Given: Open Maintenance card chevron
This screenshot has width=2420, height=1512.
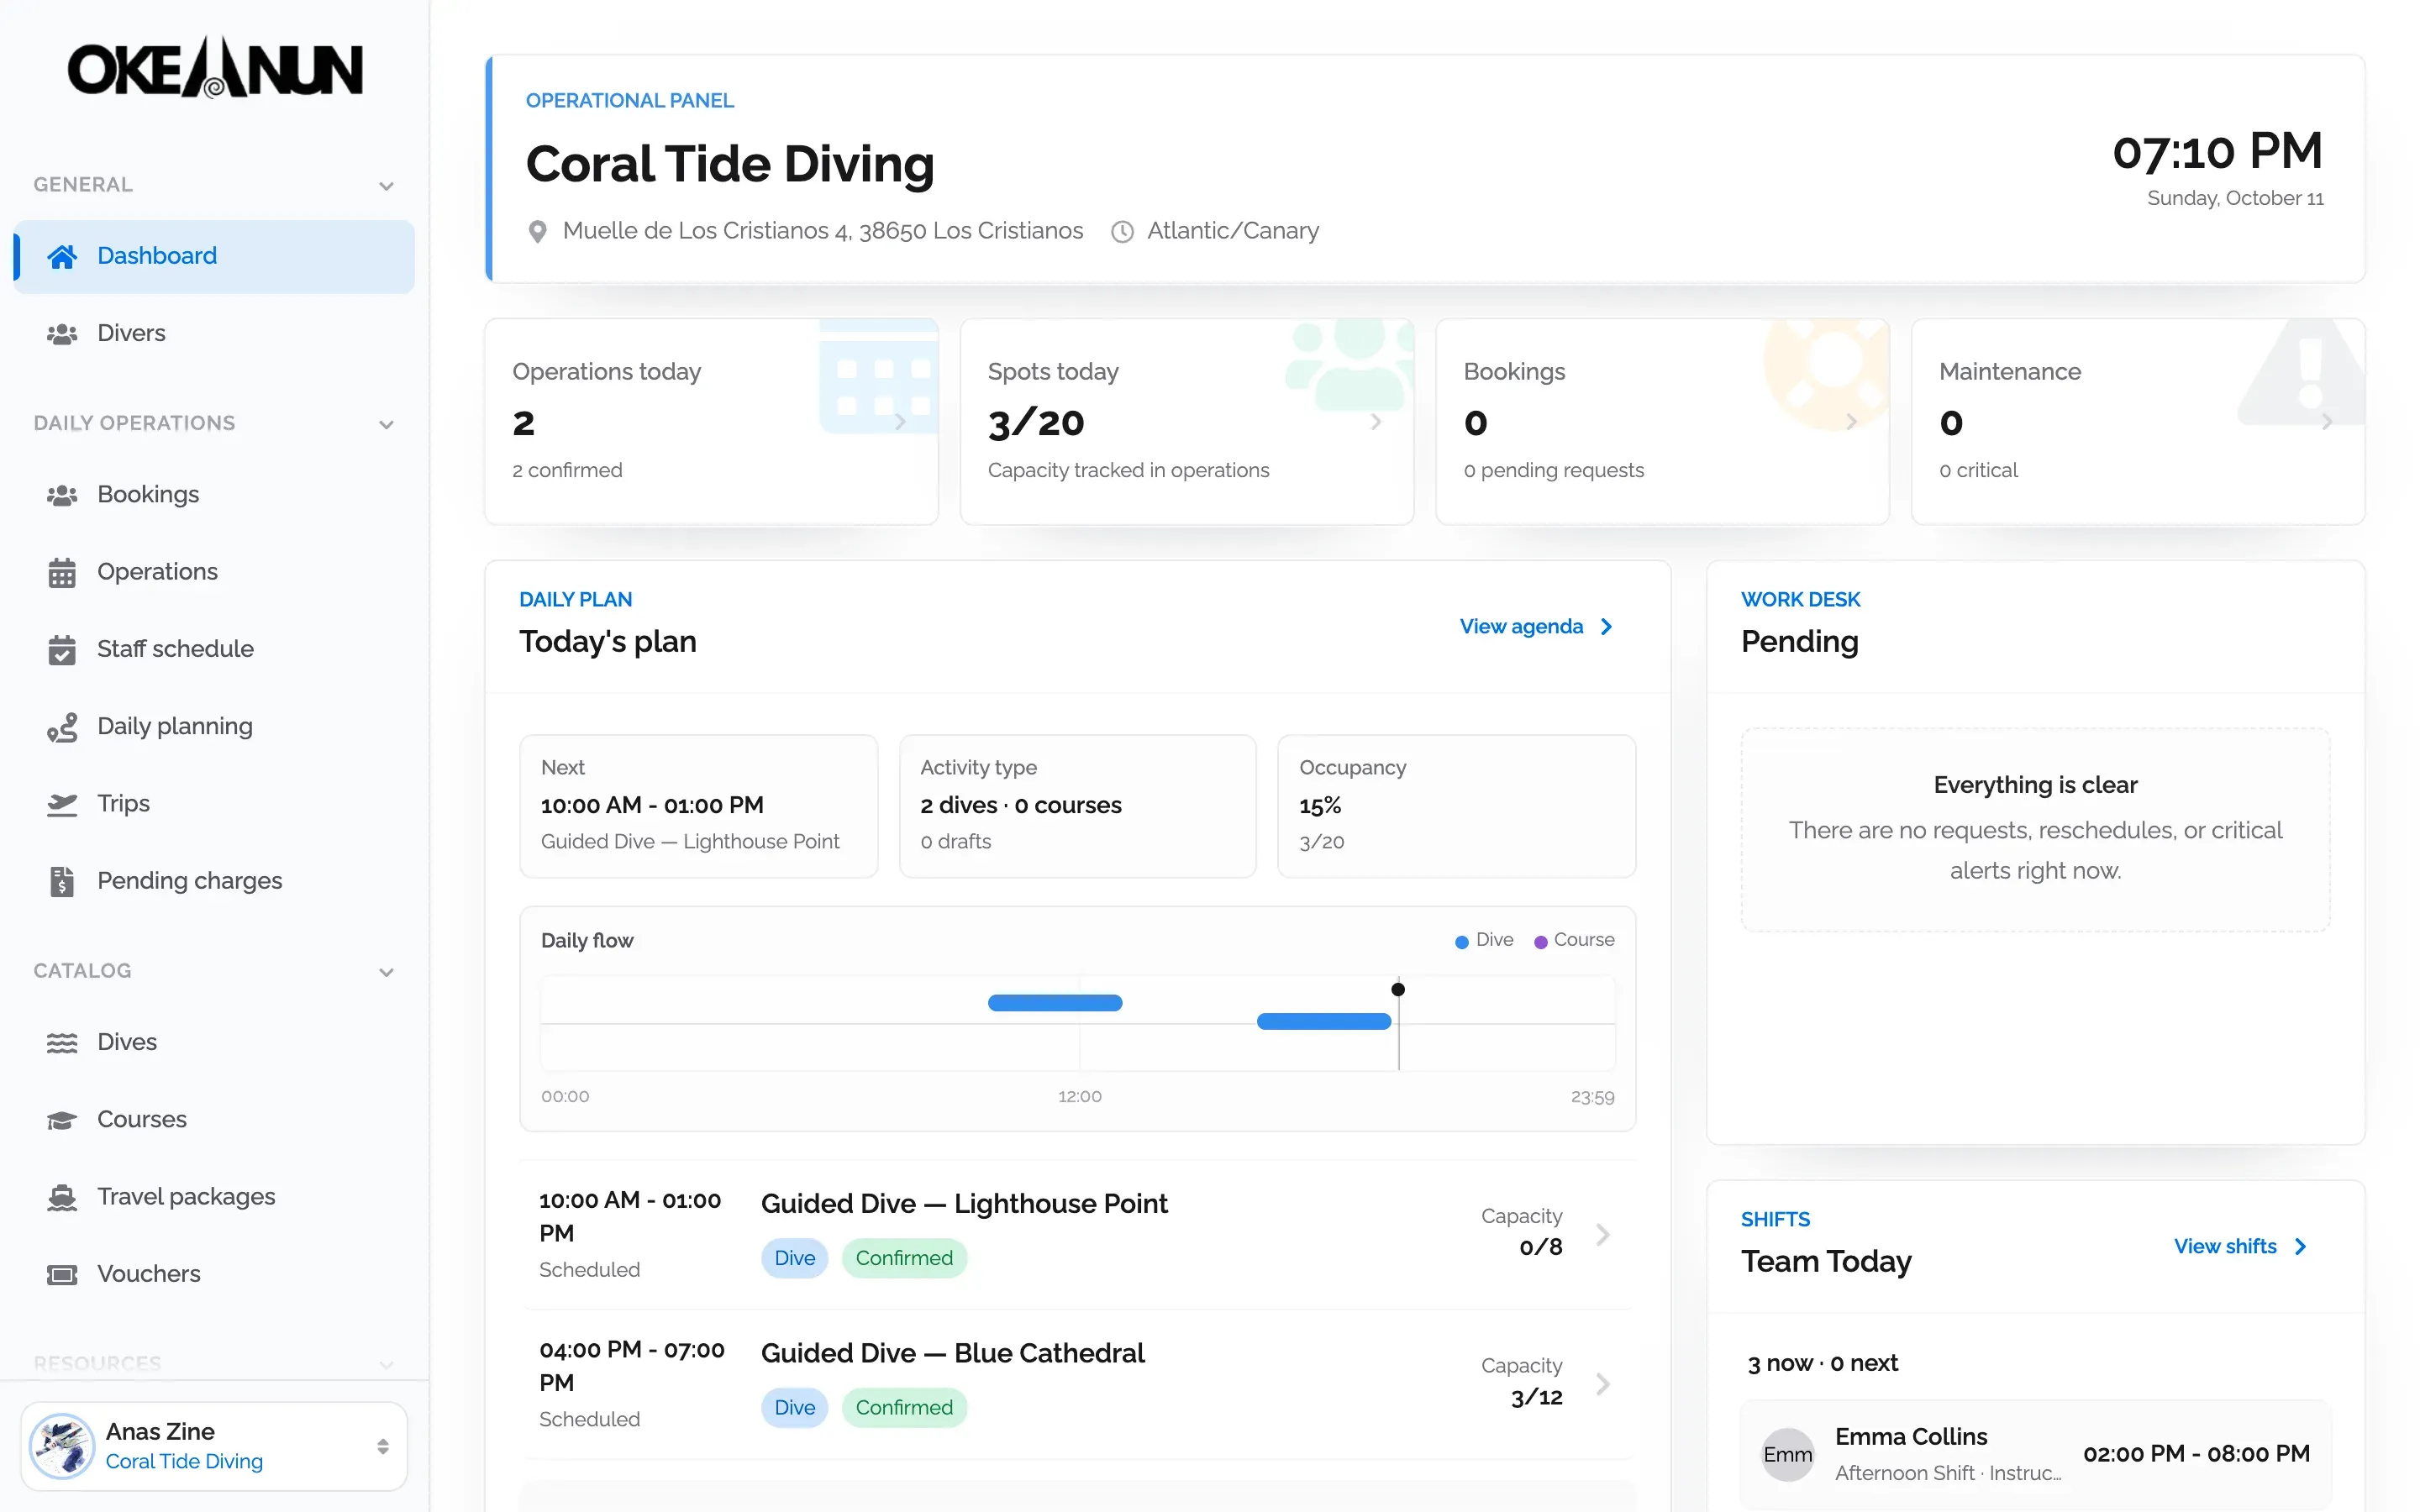Looking at the screenshot, I should (2327, 422).
